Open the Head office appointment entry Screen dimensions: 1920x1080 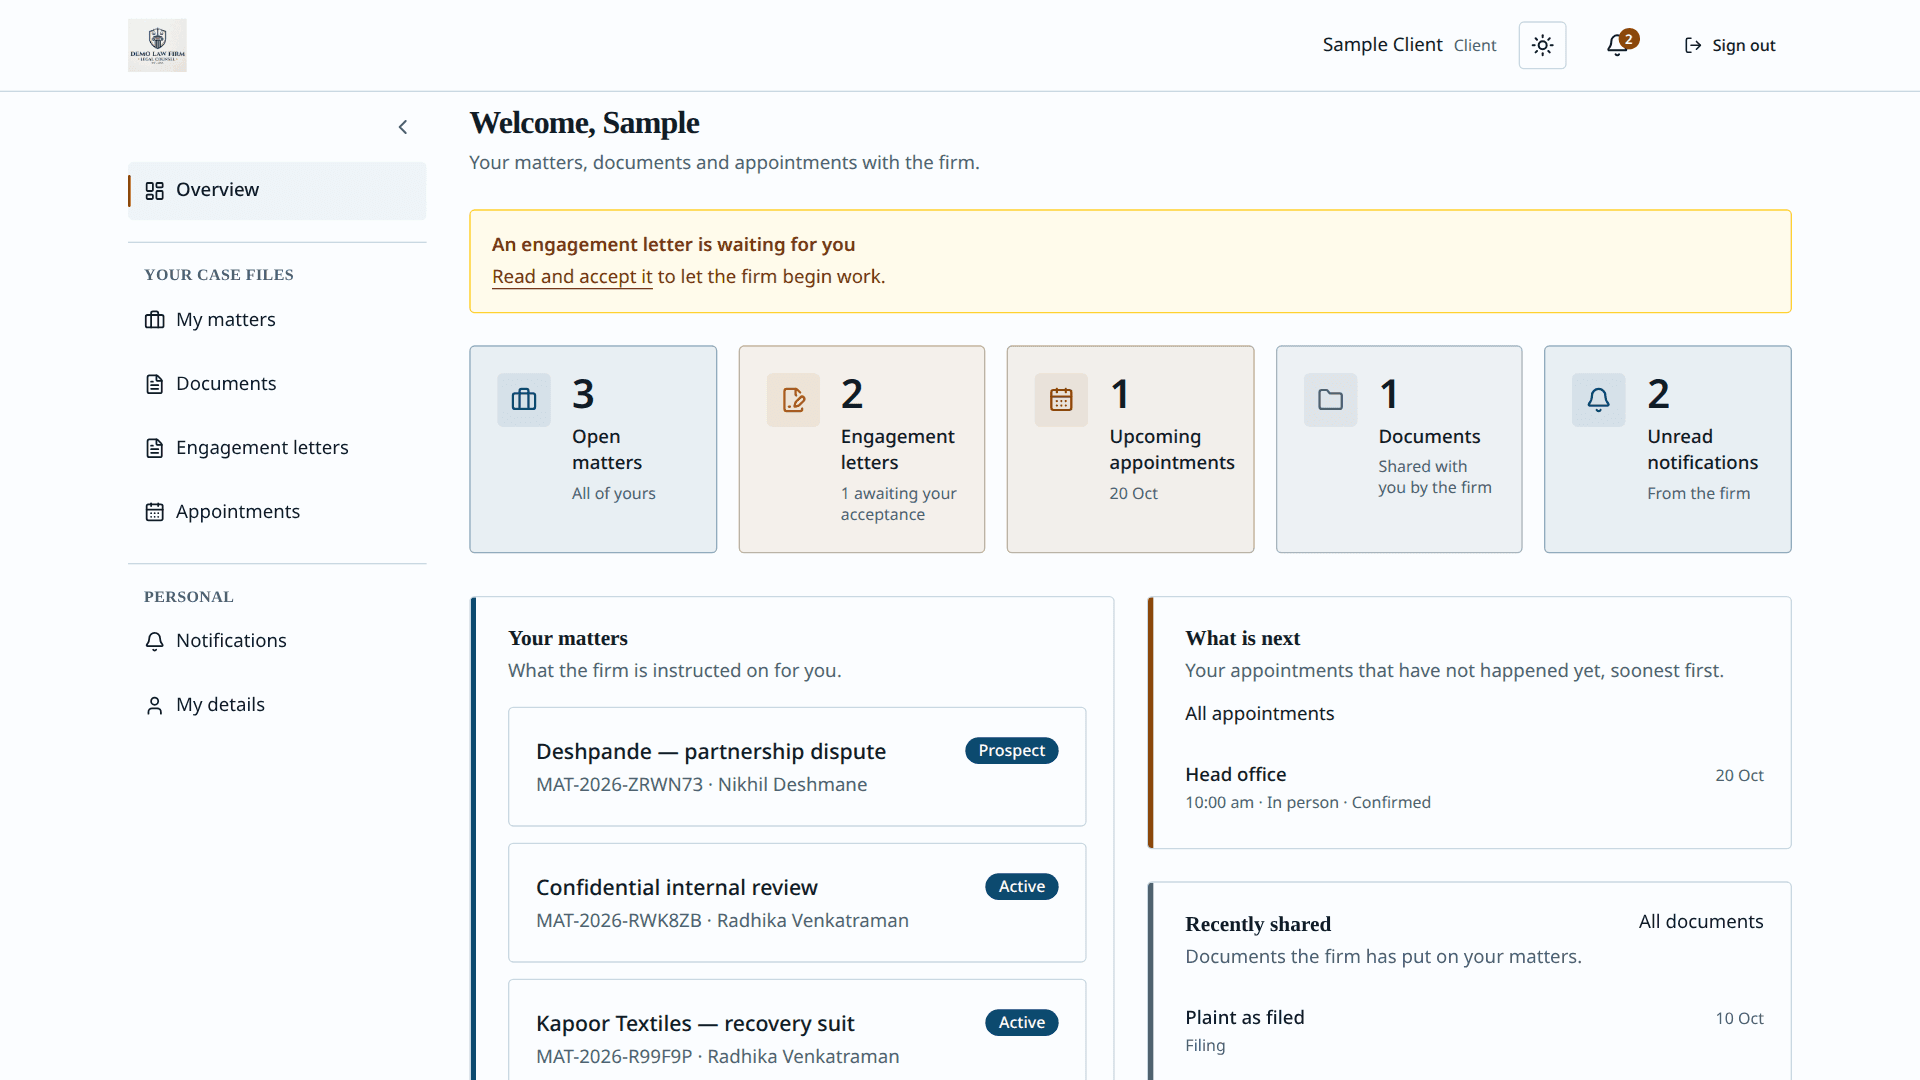pos(1474,788)
